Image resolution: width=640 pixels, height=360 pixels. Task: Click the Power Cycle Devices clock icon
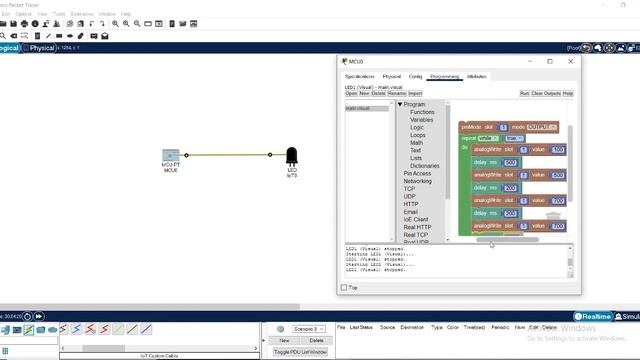point(27,316)
